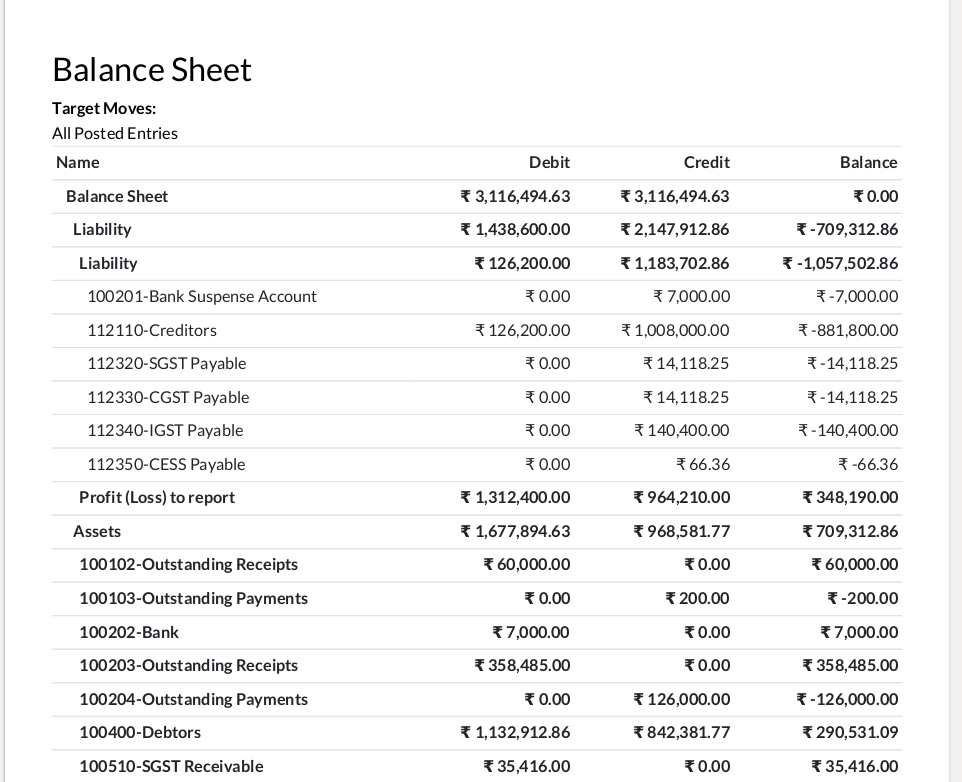
Task: Click the Profit (Loss) to report row
Action: [157, 497]
